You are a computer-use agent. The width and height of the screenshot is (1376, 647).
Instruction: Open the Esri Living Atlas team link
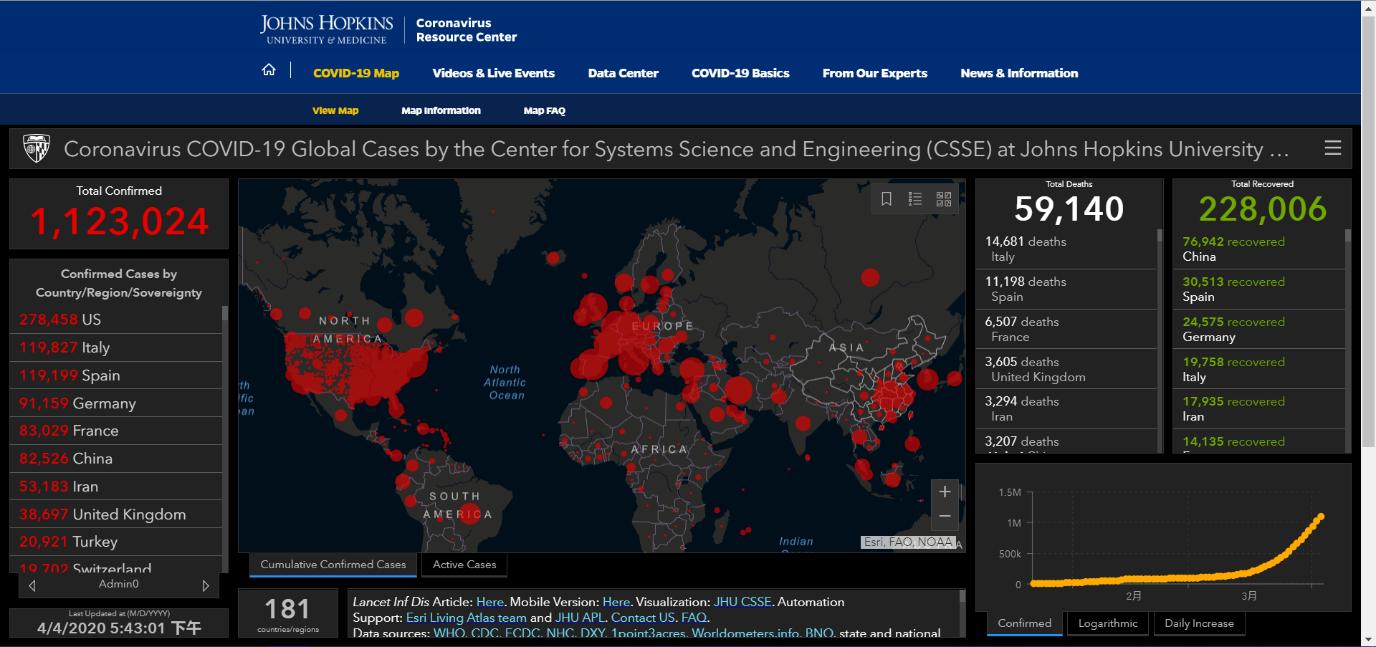[x=465, y=618]
